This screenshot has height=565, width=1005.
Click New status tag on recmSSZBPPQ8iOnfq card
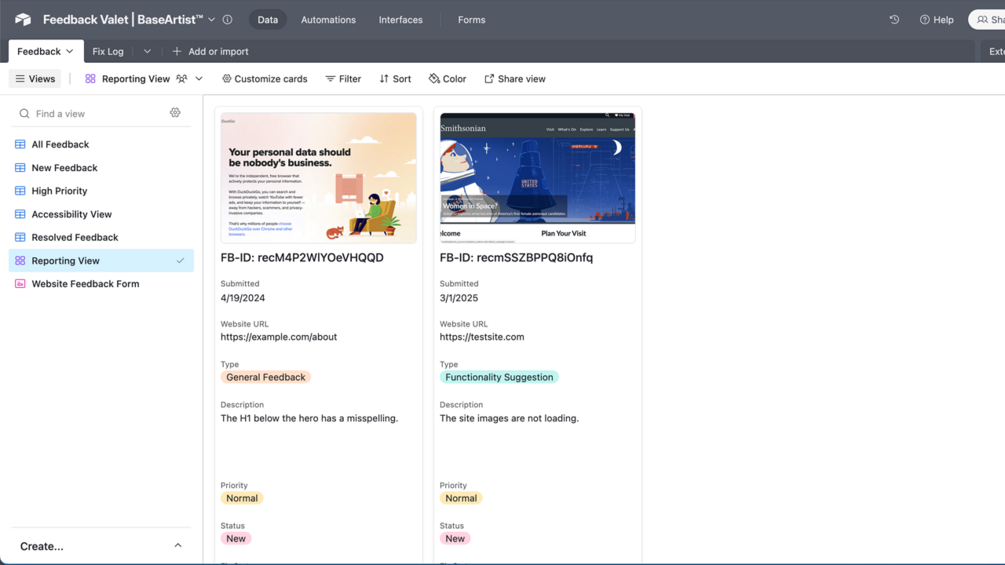pos(455,538)
